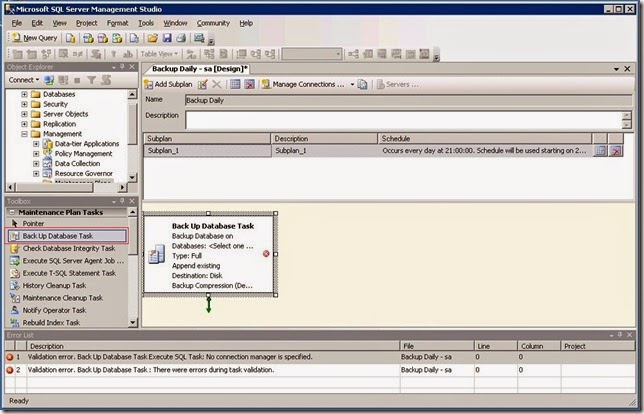Collapse the Maintenance Plan Tasks toolbox group
Viewport: 644px width, 414px height.
point(12,212)
